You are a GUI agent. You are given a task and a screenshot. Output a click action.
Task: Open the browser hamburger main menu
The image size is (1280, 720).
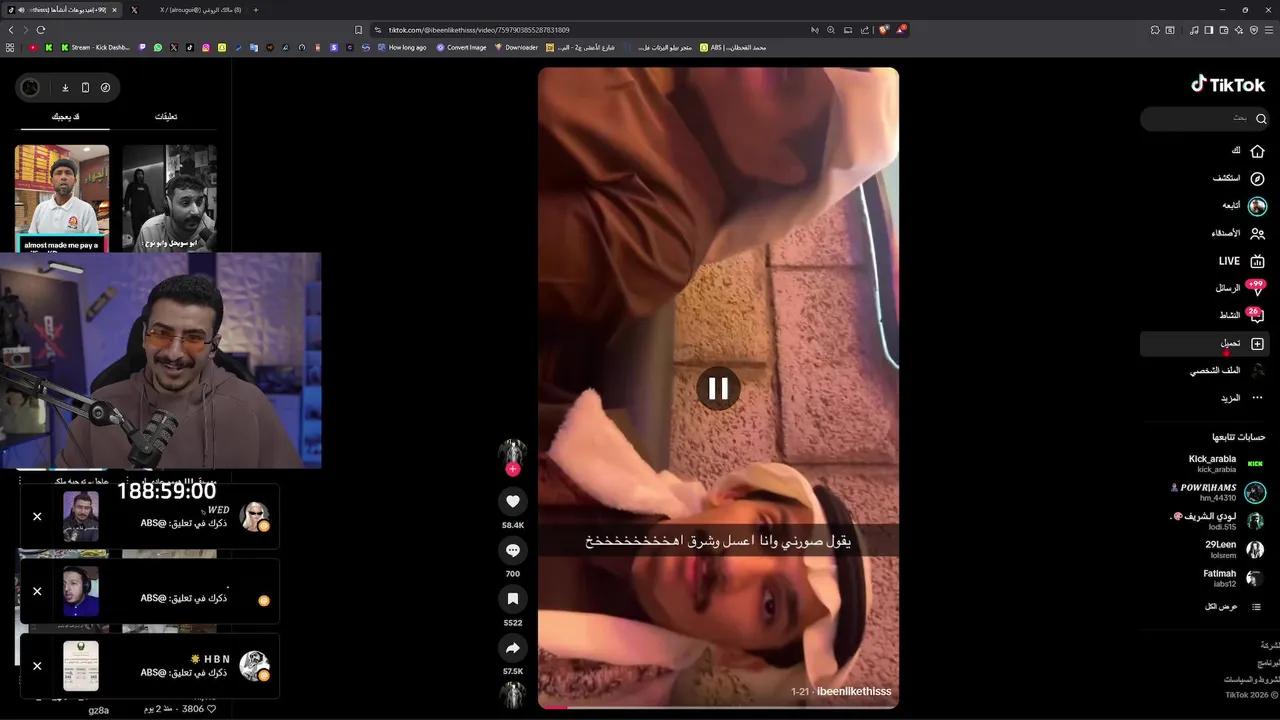click(x=1269, y=30)
